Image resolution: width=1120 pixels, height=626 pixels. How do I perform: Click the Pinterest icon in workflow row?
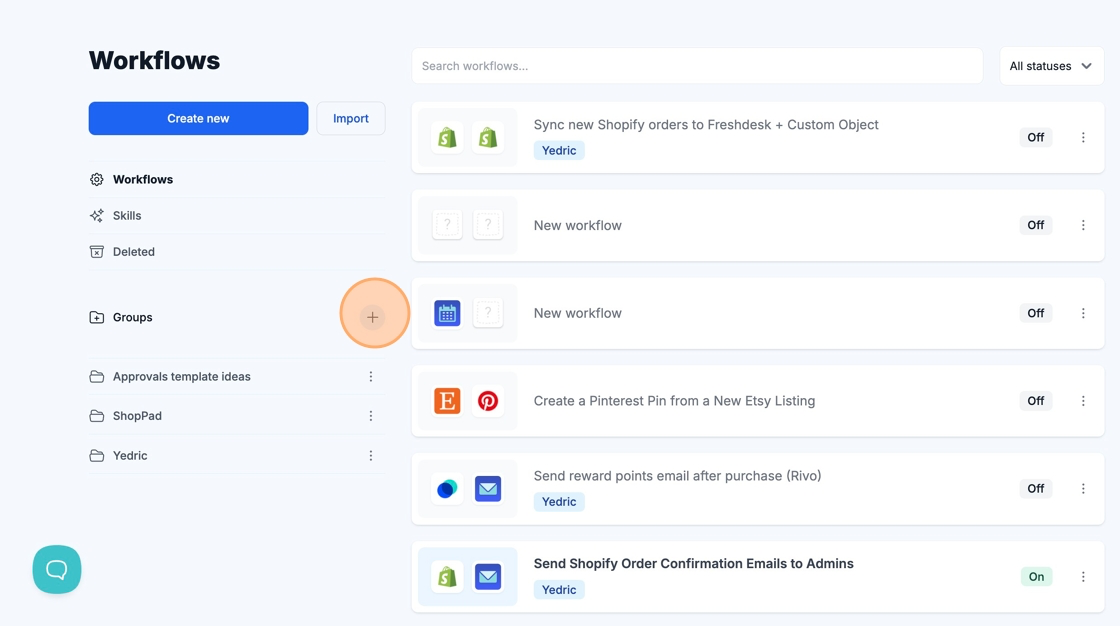click(488, 401)
